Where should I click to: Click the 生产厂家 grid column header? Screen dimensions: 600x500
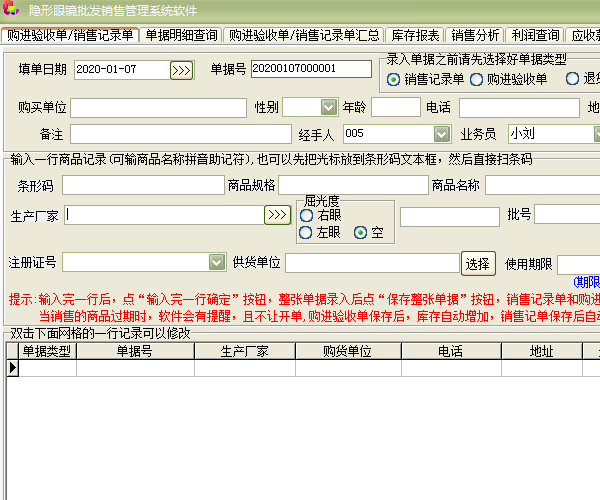pyautogui.click(x=245, y=351)
